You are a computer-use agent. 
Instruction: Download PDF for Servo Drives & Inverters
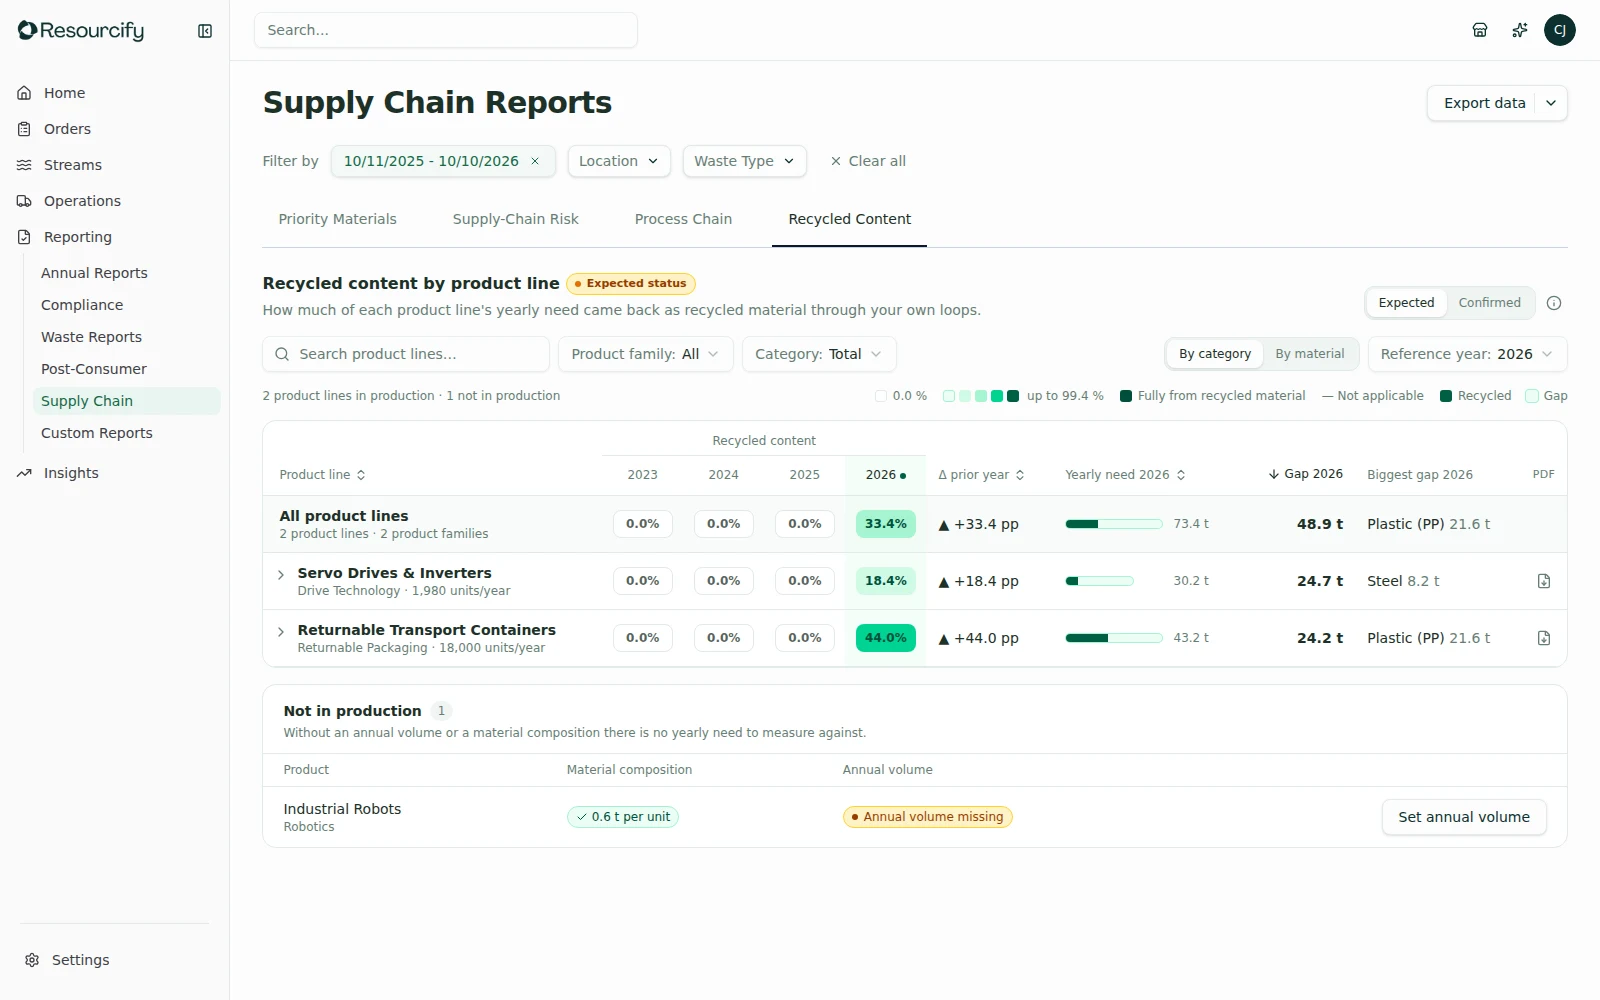(1544, 581)
